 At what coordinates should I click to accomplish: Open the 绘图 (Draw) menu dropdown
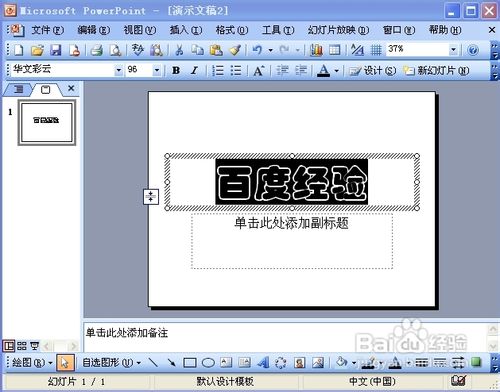(32, 362)
